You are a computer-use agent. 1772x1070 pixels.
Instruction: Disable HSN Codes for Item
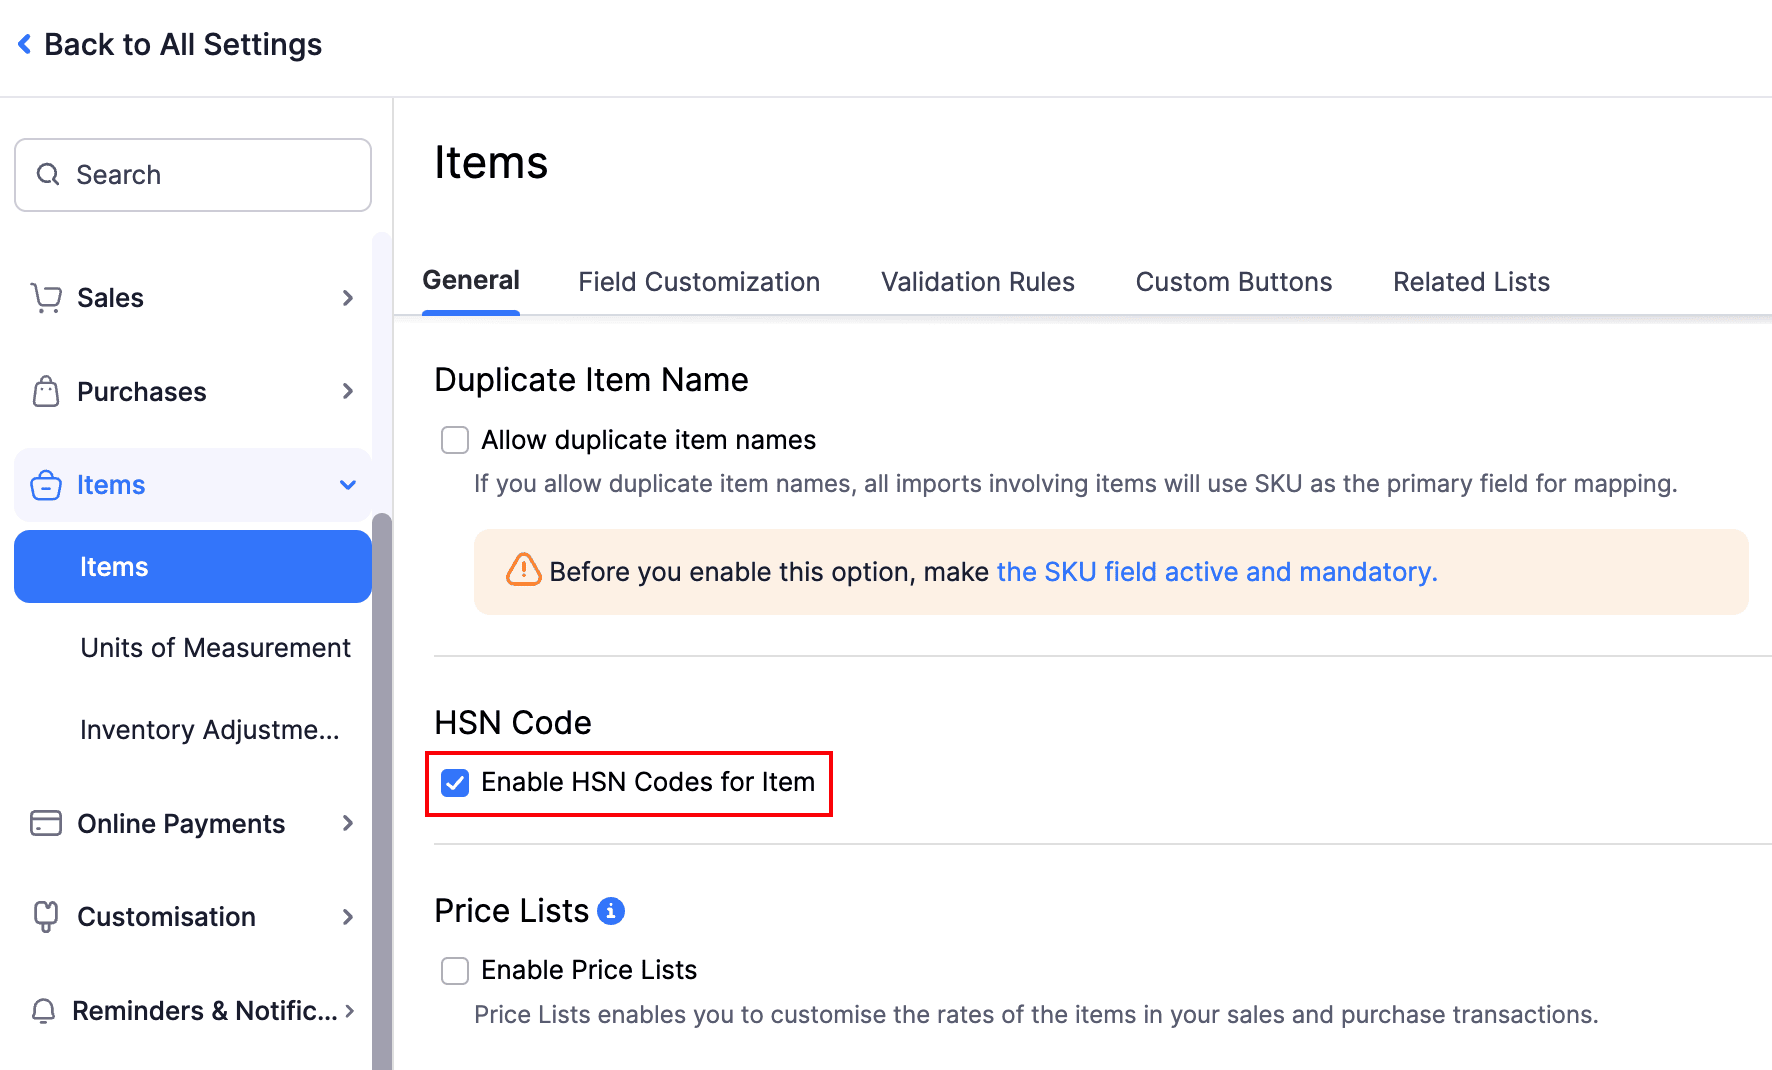[x=455, y=782]
